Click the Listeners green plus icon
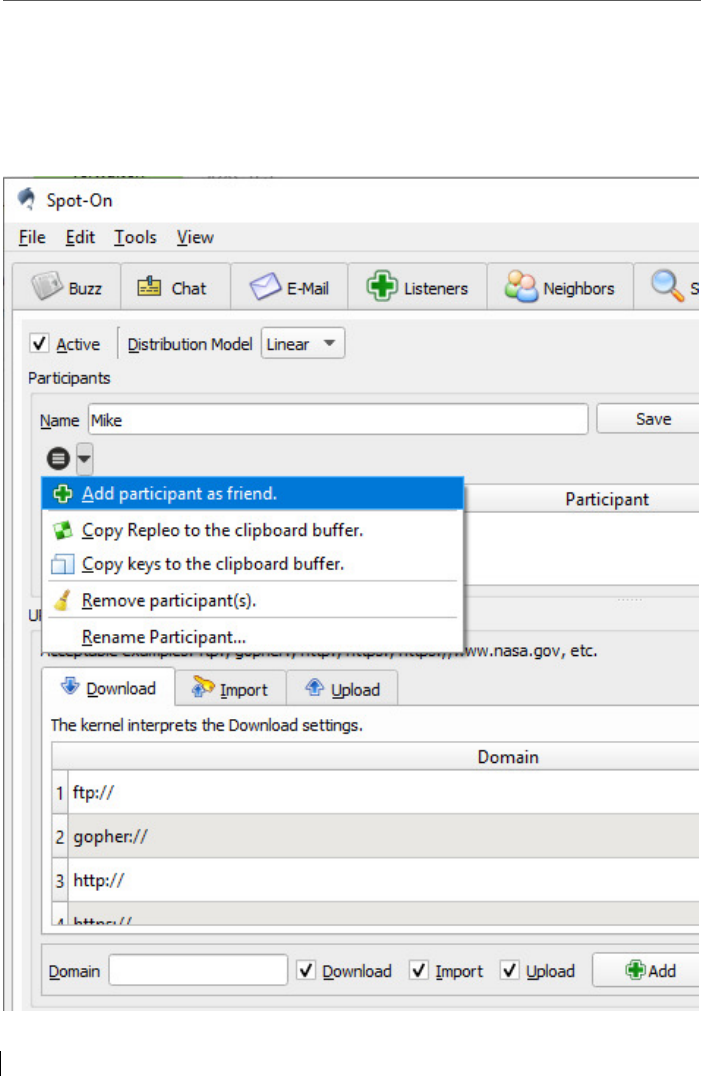Image resolution: width=701 pixels, height=1076 pixels. pyautogui.click(x=381, y=288)
